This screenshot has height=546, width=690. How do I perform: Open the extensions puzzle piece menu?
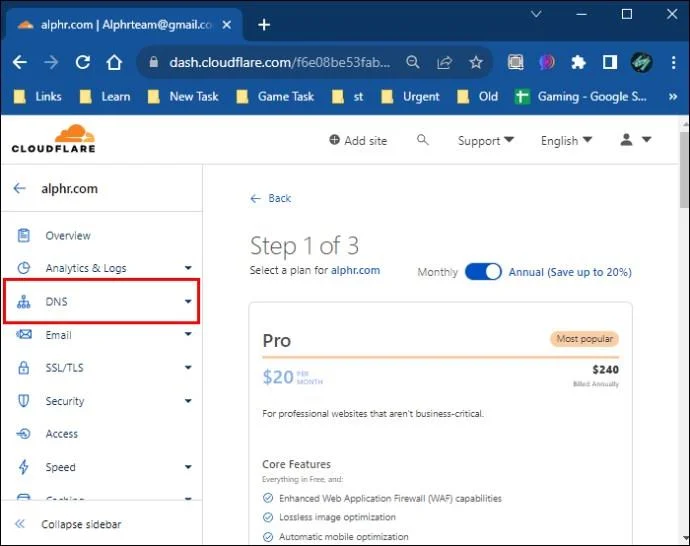(578, 62)
